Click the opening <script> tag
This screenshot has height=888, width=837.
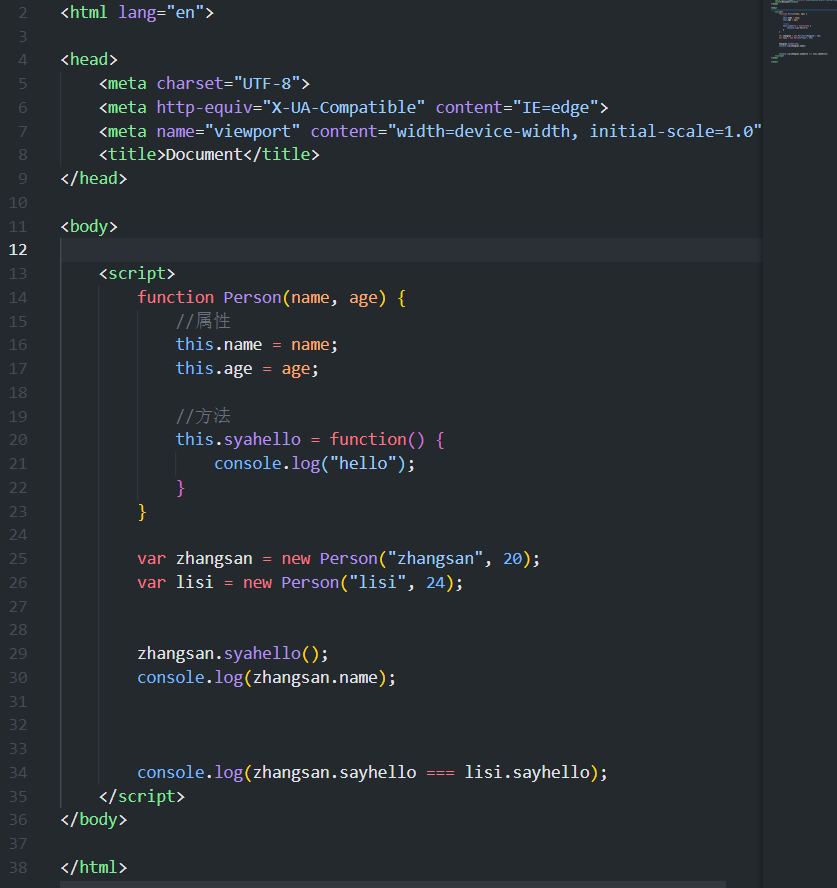point(137,274)
